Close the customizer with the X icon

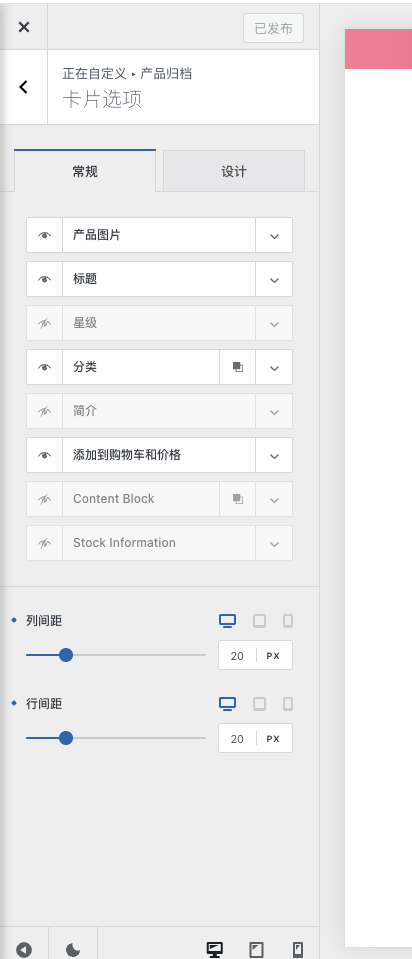click(24, 27)
